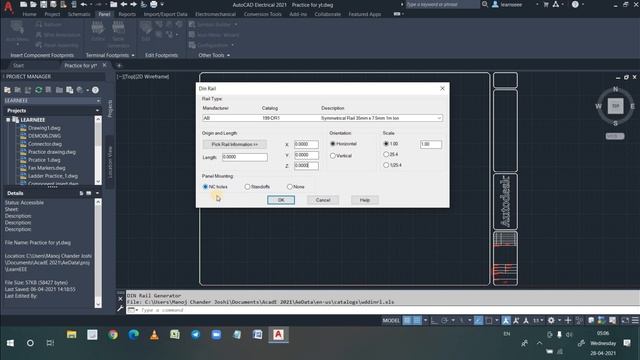This screenshot has height=360, width=640.
Task: Open the Import/Export Data ribbon tab
Action: tap(165, 14)
